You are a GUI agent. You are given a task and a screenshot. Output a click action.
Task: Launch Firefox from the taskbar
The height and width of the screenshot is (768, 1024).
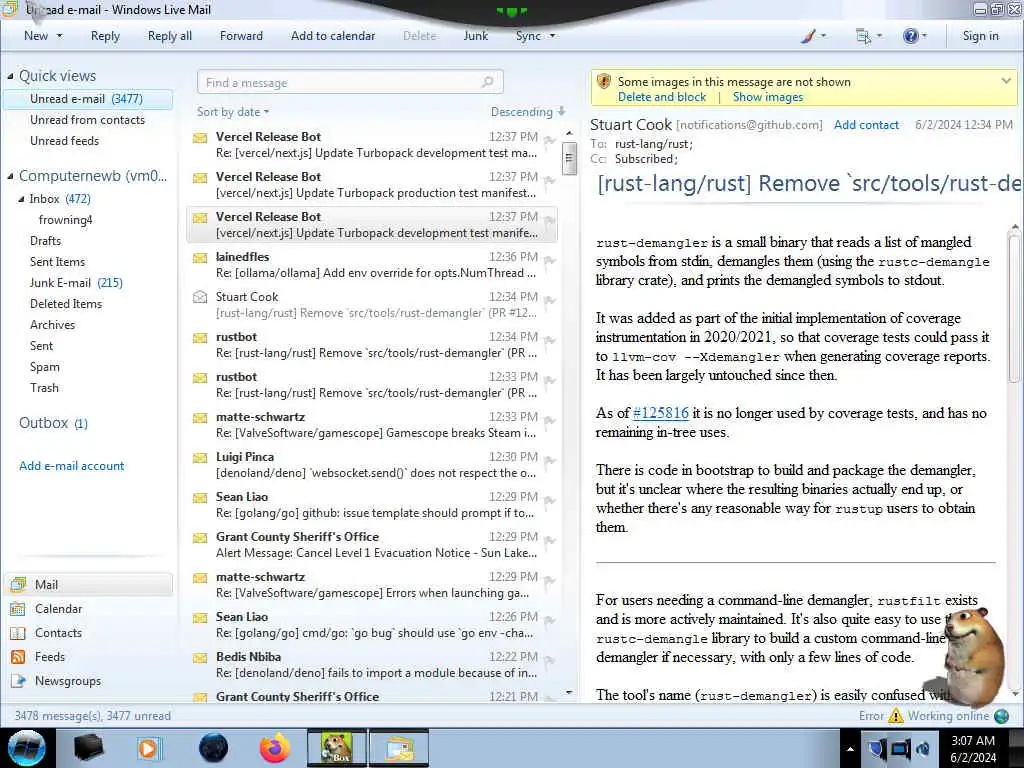click(274, 748)
